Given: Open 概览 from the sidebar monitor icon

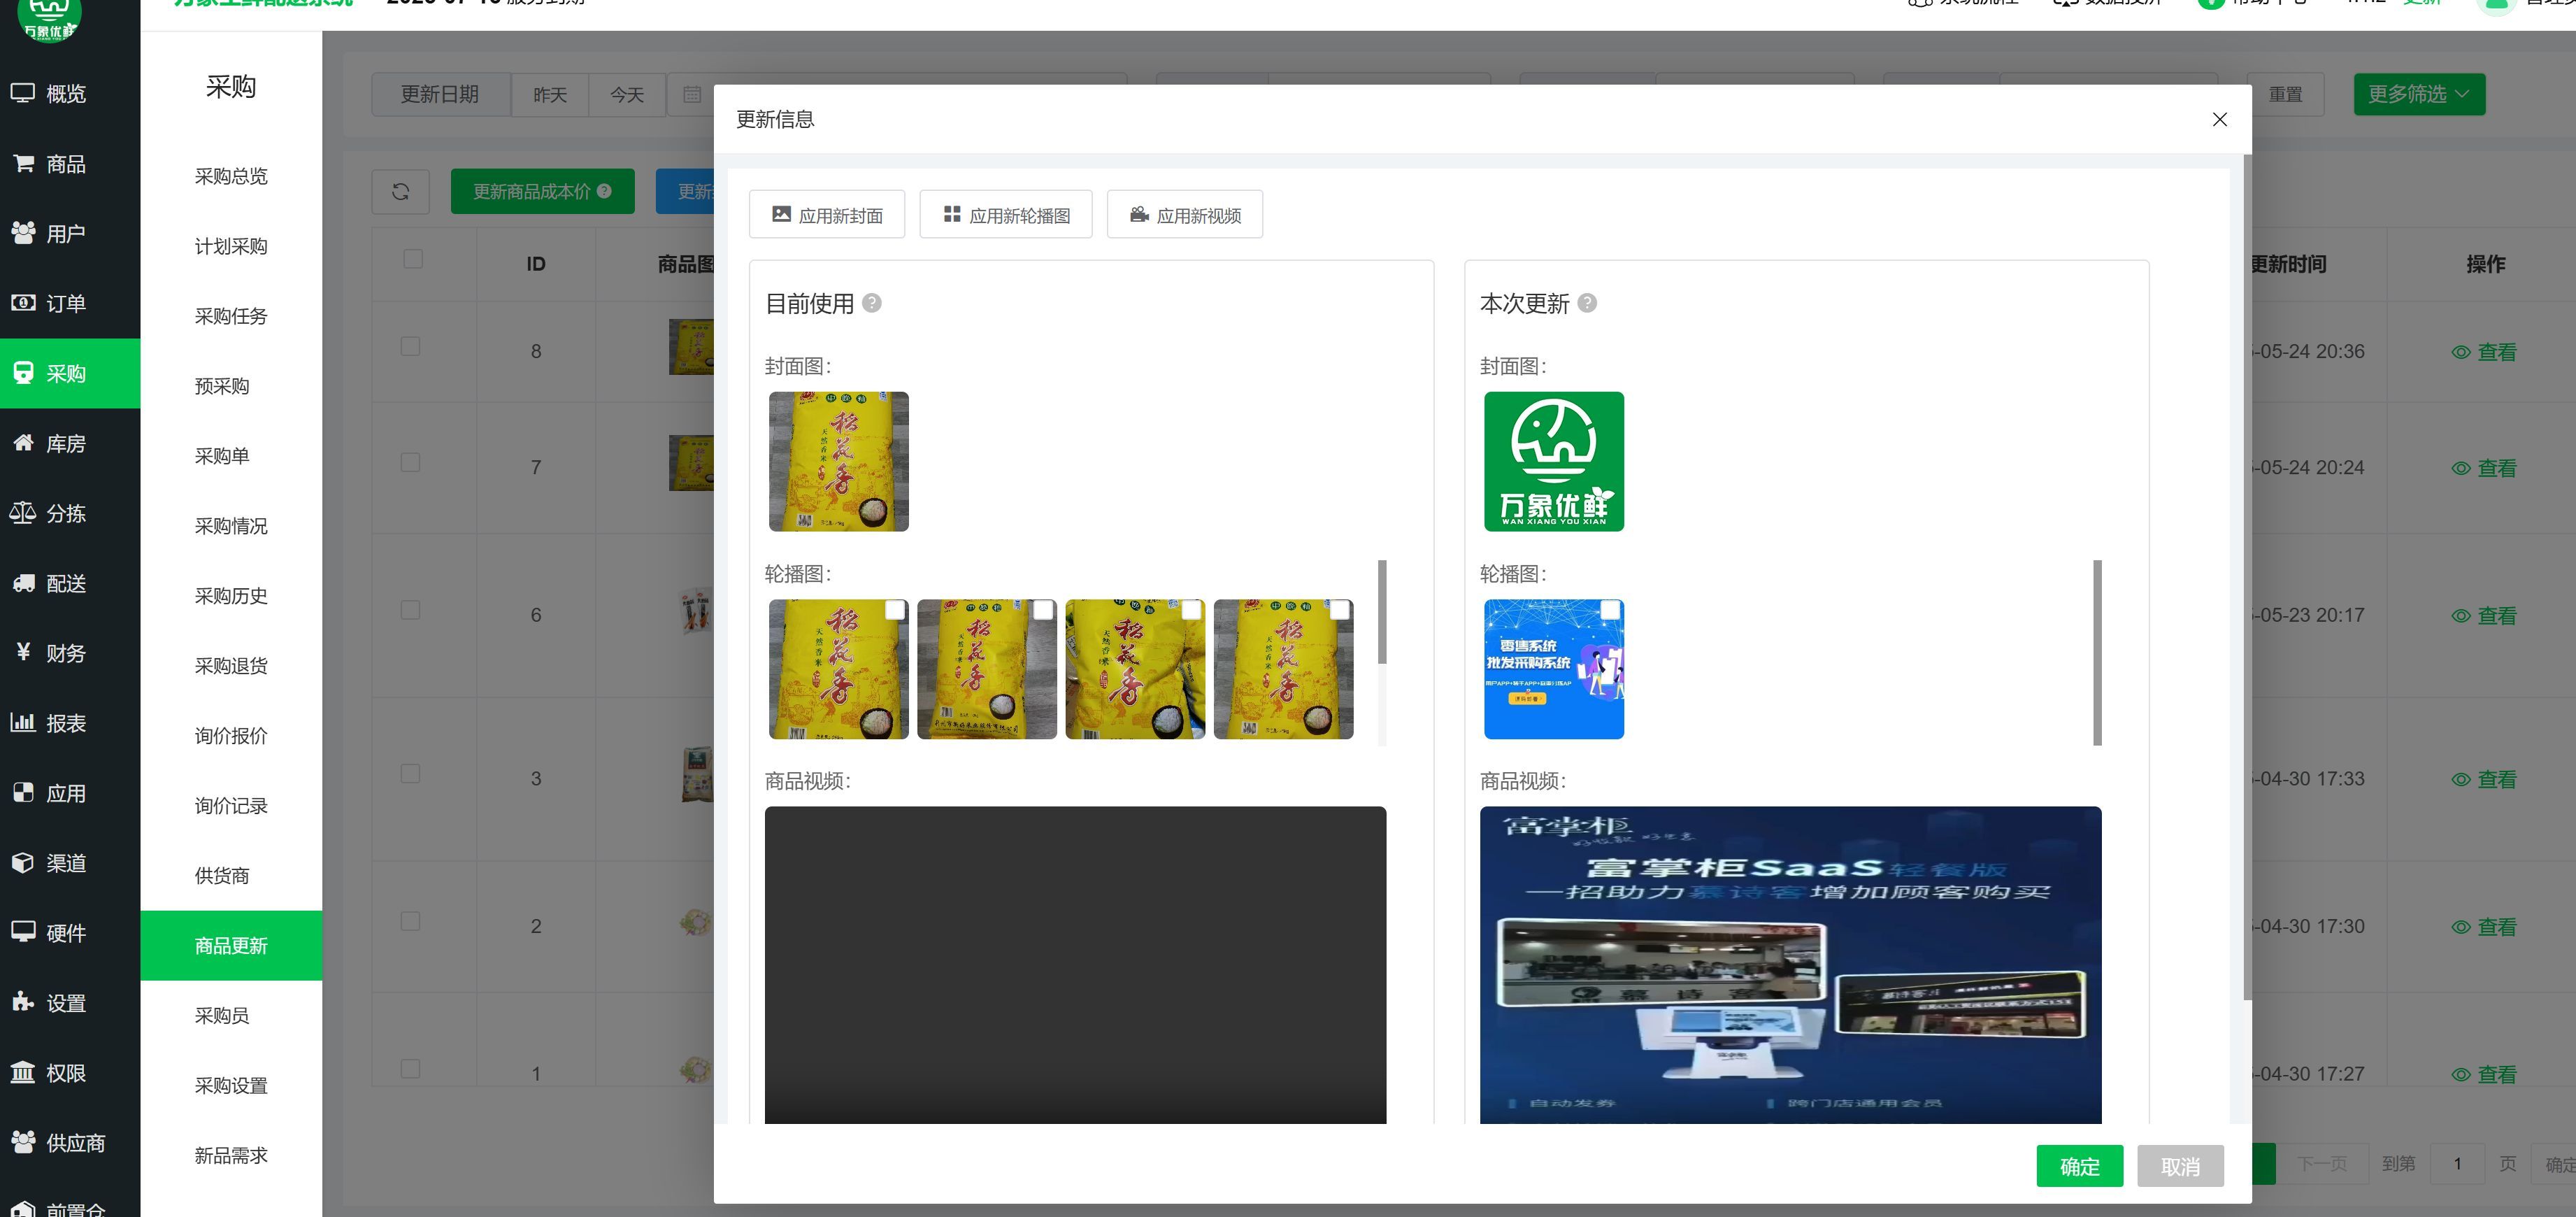Looking at the screenshot, I should pos(22,93).
